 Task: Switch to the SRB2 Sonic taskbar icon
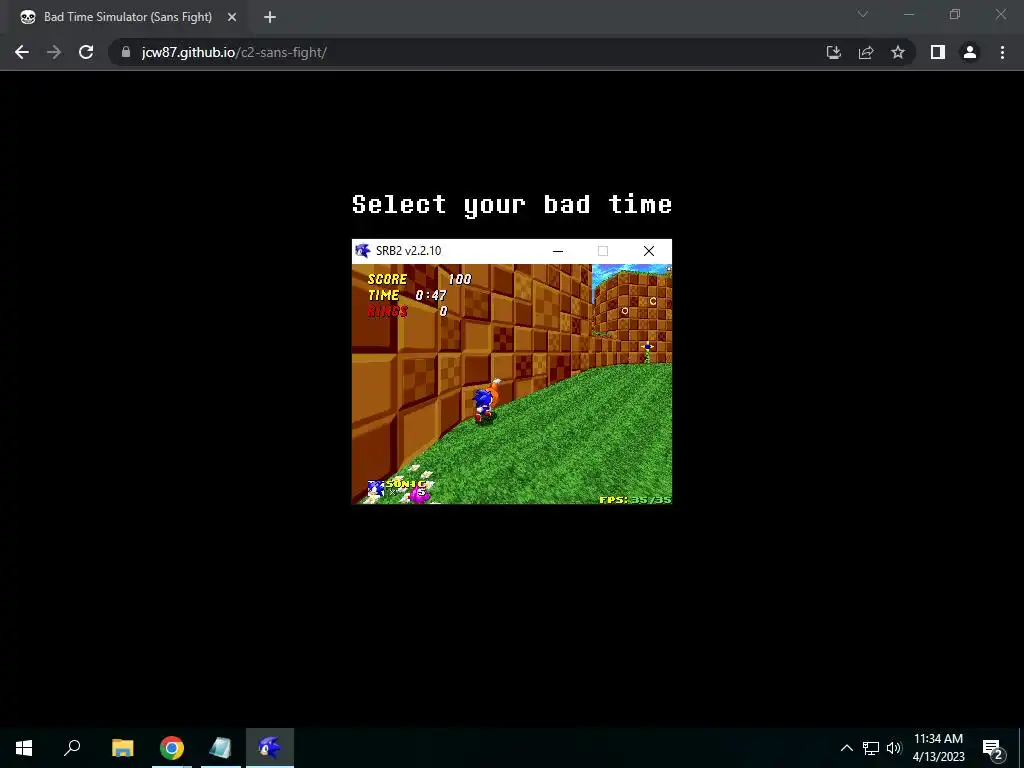270,748
